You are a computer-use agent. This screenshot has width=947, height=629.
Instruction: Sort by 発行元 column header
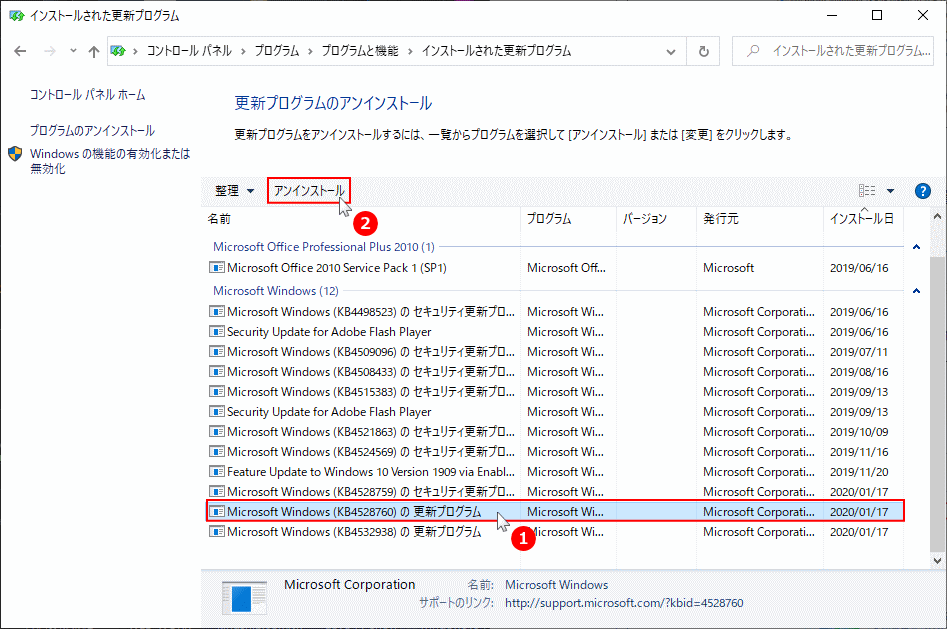point(760,219)
